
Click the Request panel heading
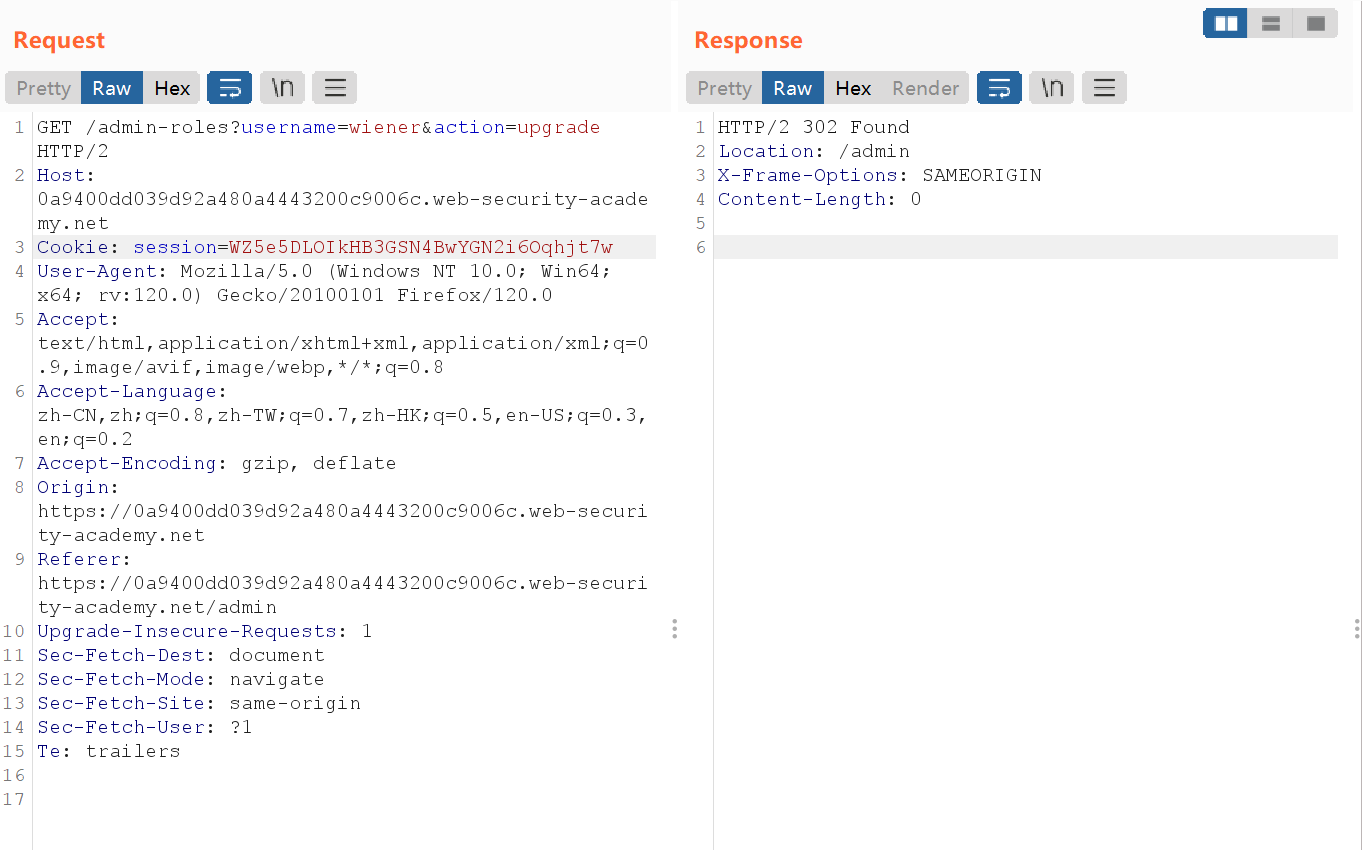coord(59,40)
